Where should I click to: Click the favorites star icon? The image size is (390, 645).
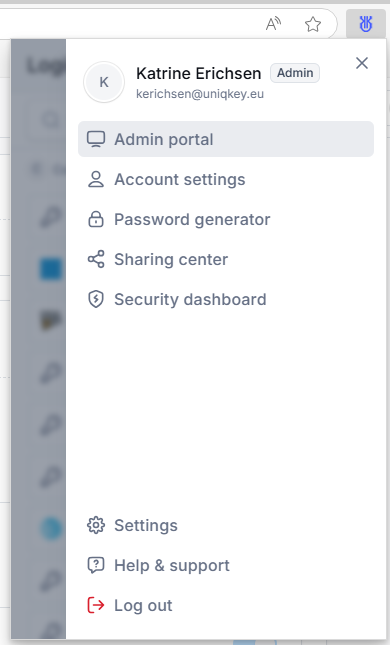click(313, 24)
